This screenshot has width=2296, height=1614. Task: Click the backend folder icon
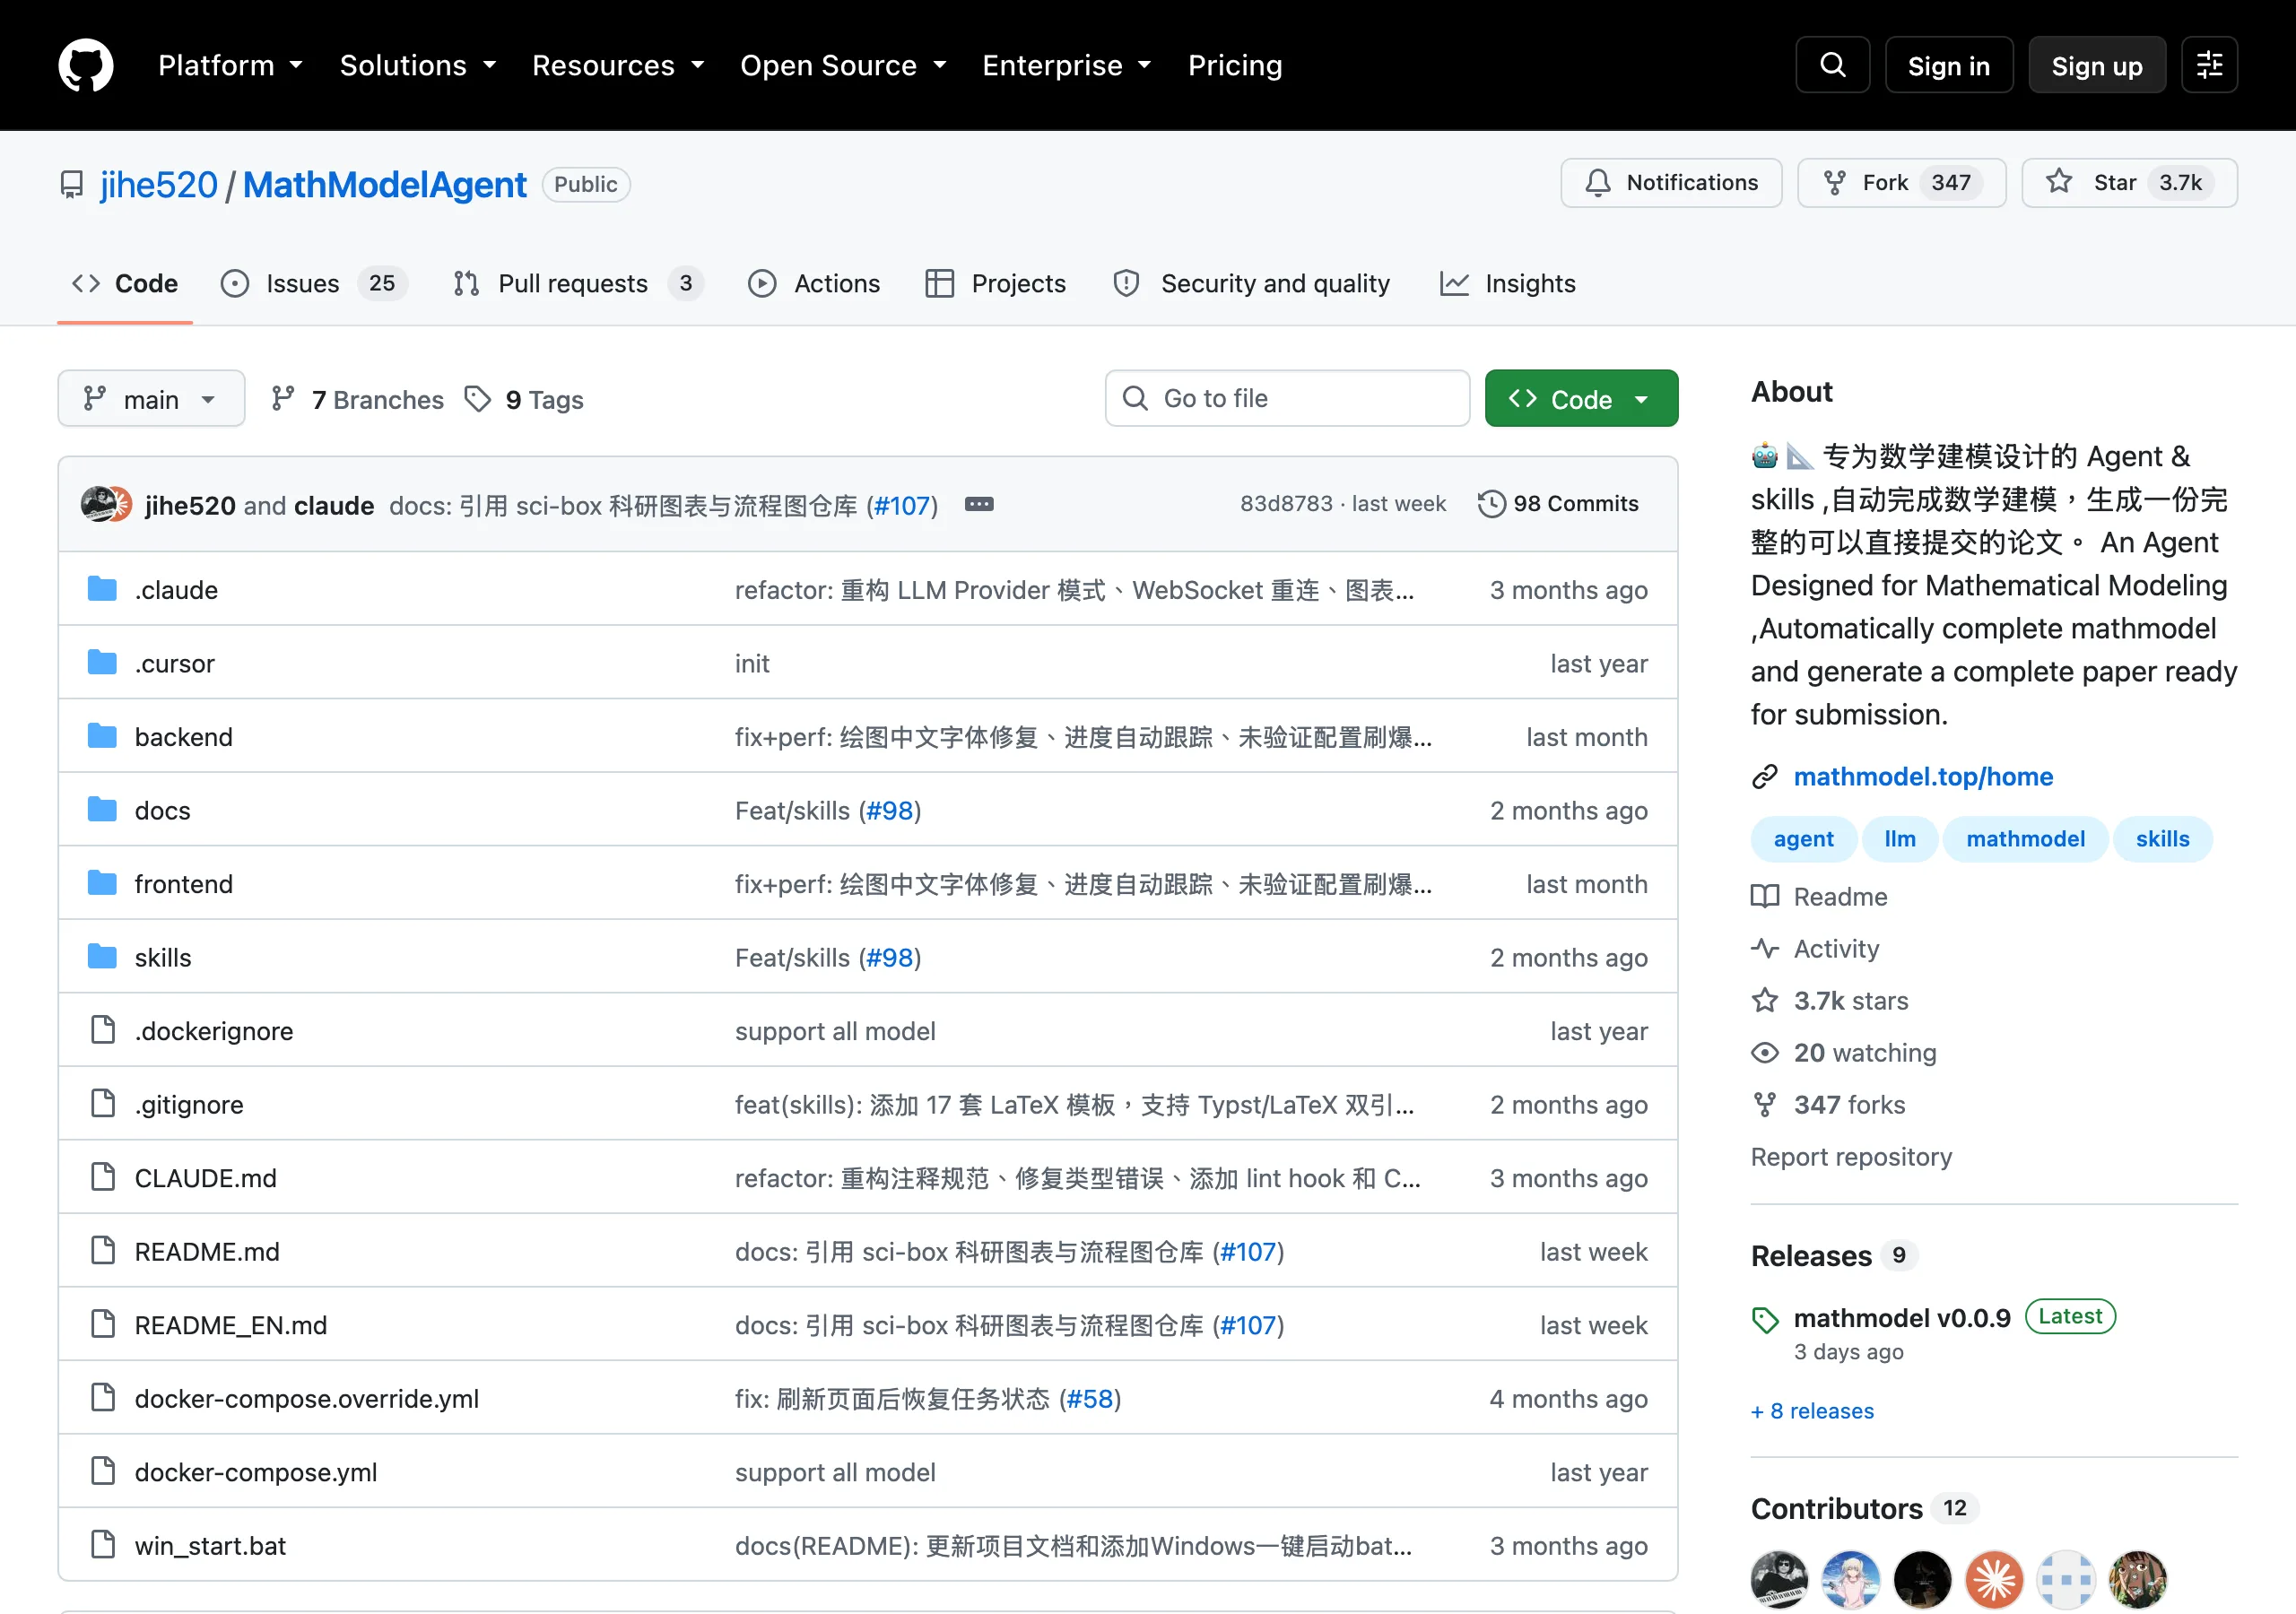102,736
